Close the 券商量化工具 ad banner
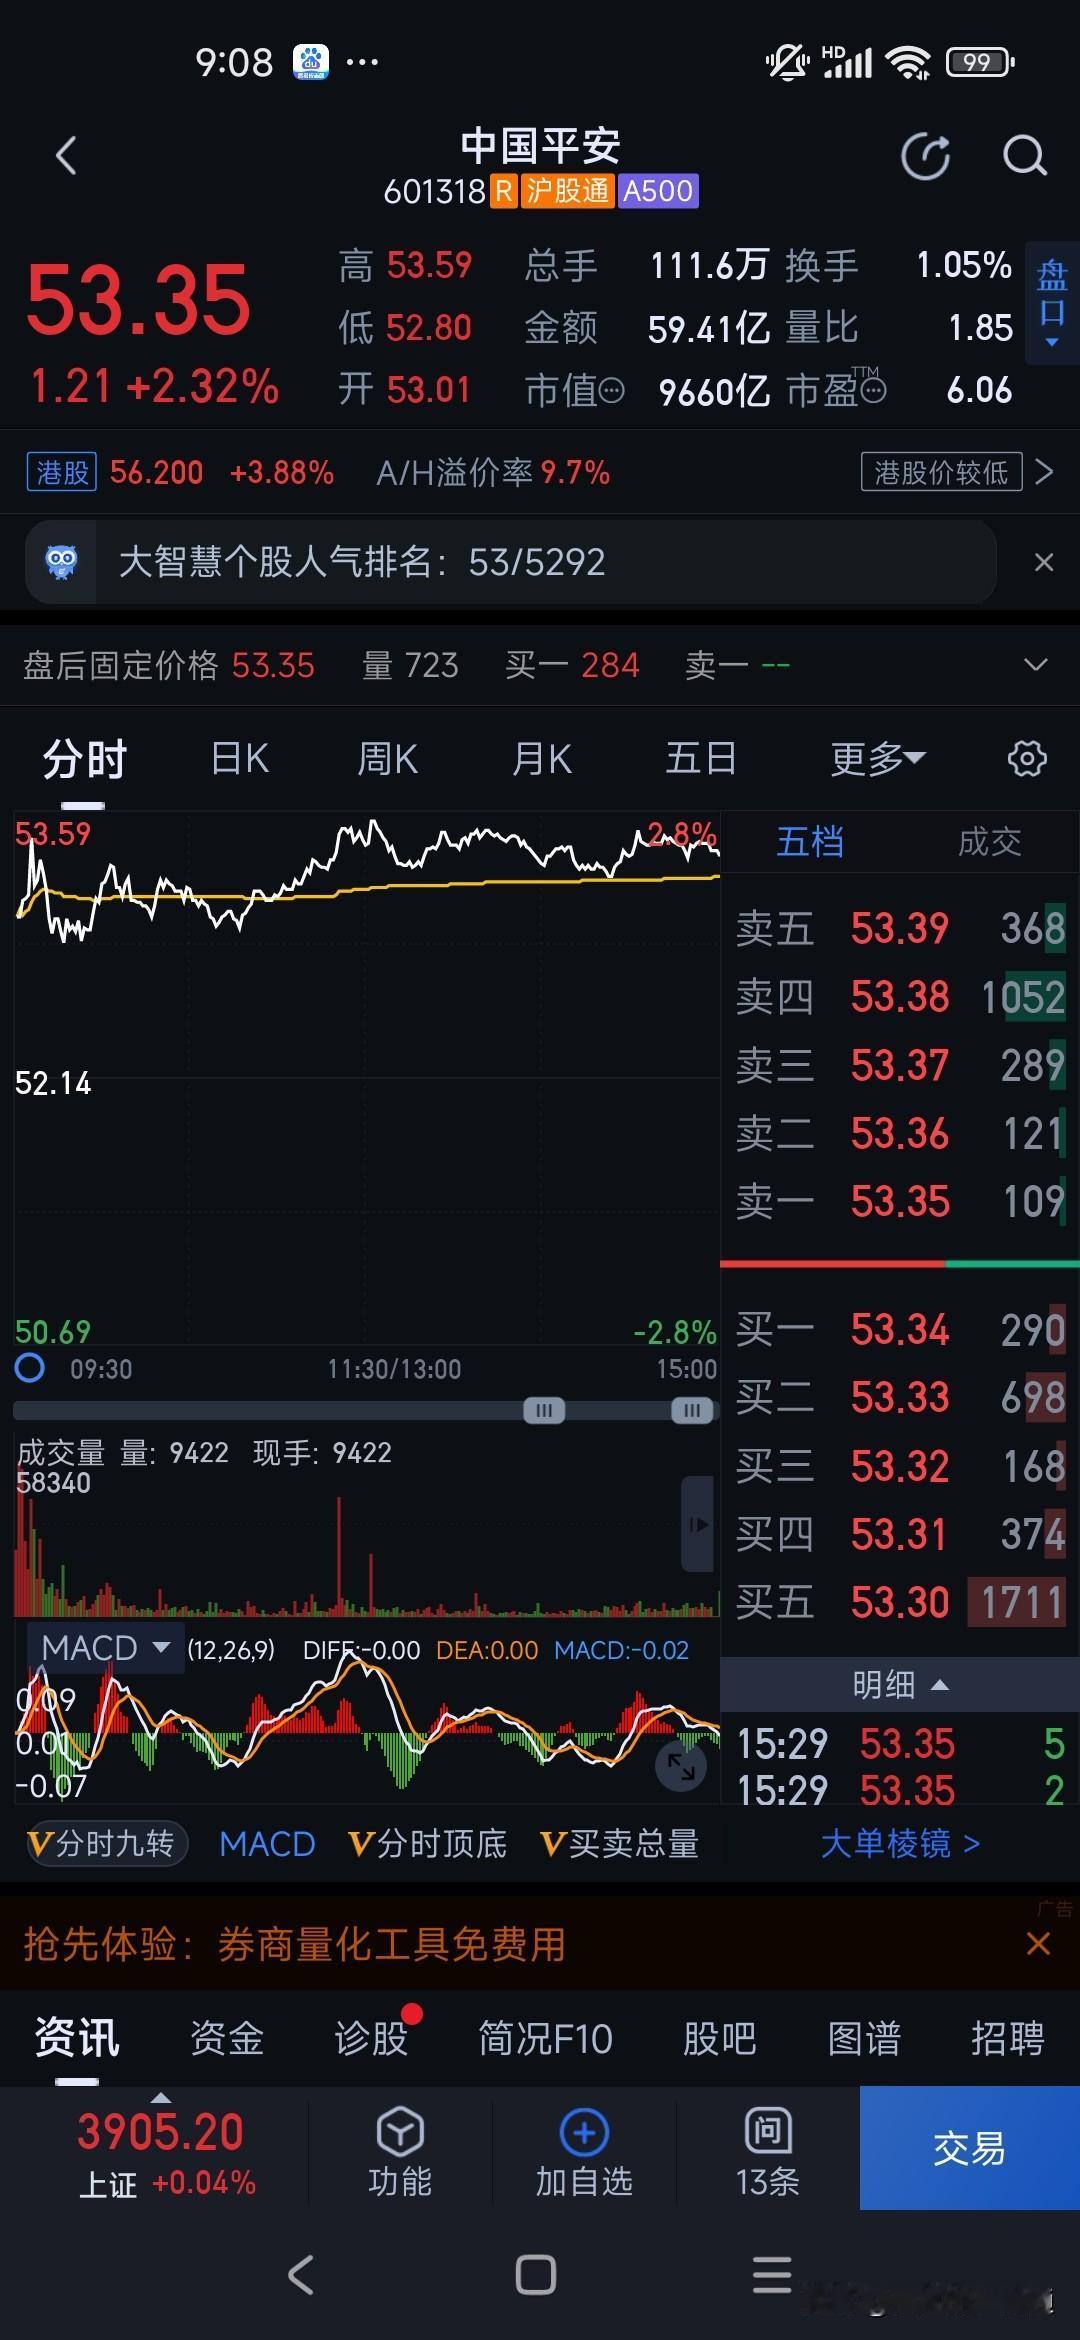 coord(1038,1944)
